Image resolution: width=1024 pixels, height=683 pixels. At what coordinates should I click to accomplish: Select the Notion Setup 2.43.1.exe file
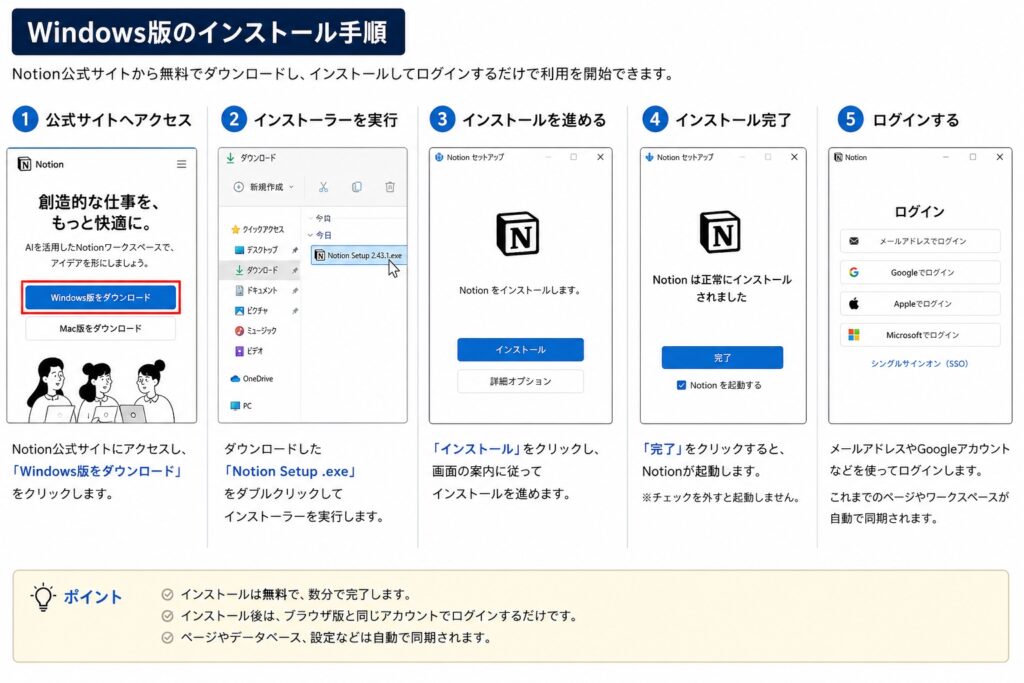tap(359, 255)
